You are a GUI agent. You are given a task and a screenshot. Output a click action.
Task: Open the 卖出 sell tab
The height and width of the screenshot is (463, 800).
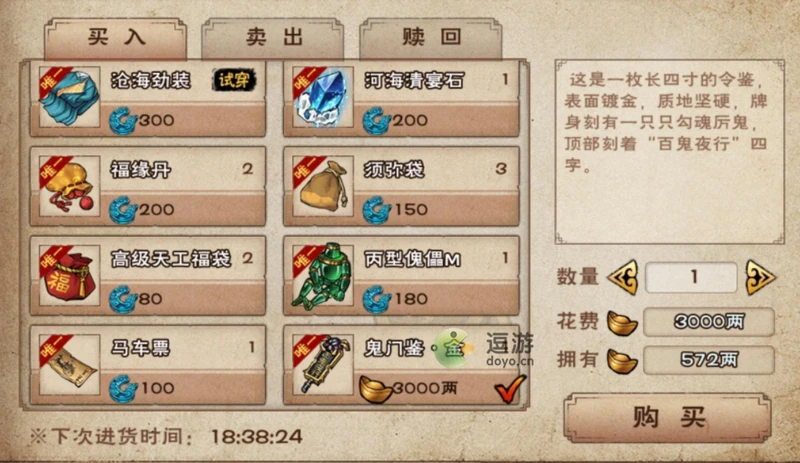273,39
